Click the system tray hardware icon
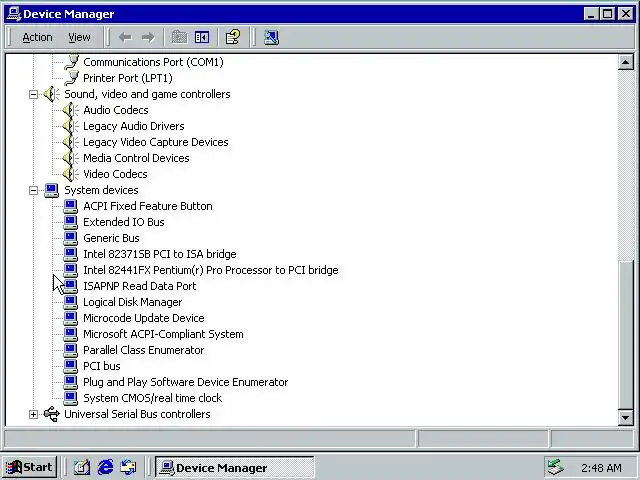Image resolution: width=640 pixels, height=480 pixels. (x=556, y=467)
